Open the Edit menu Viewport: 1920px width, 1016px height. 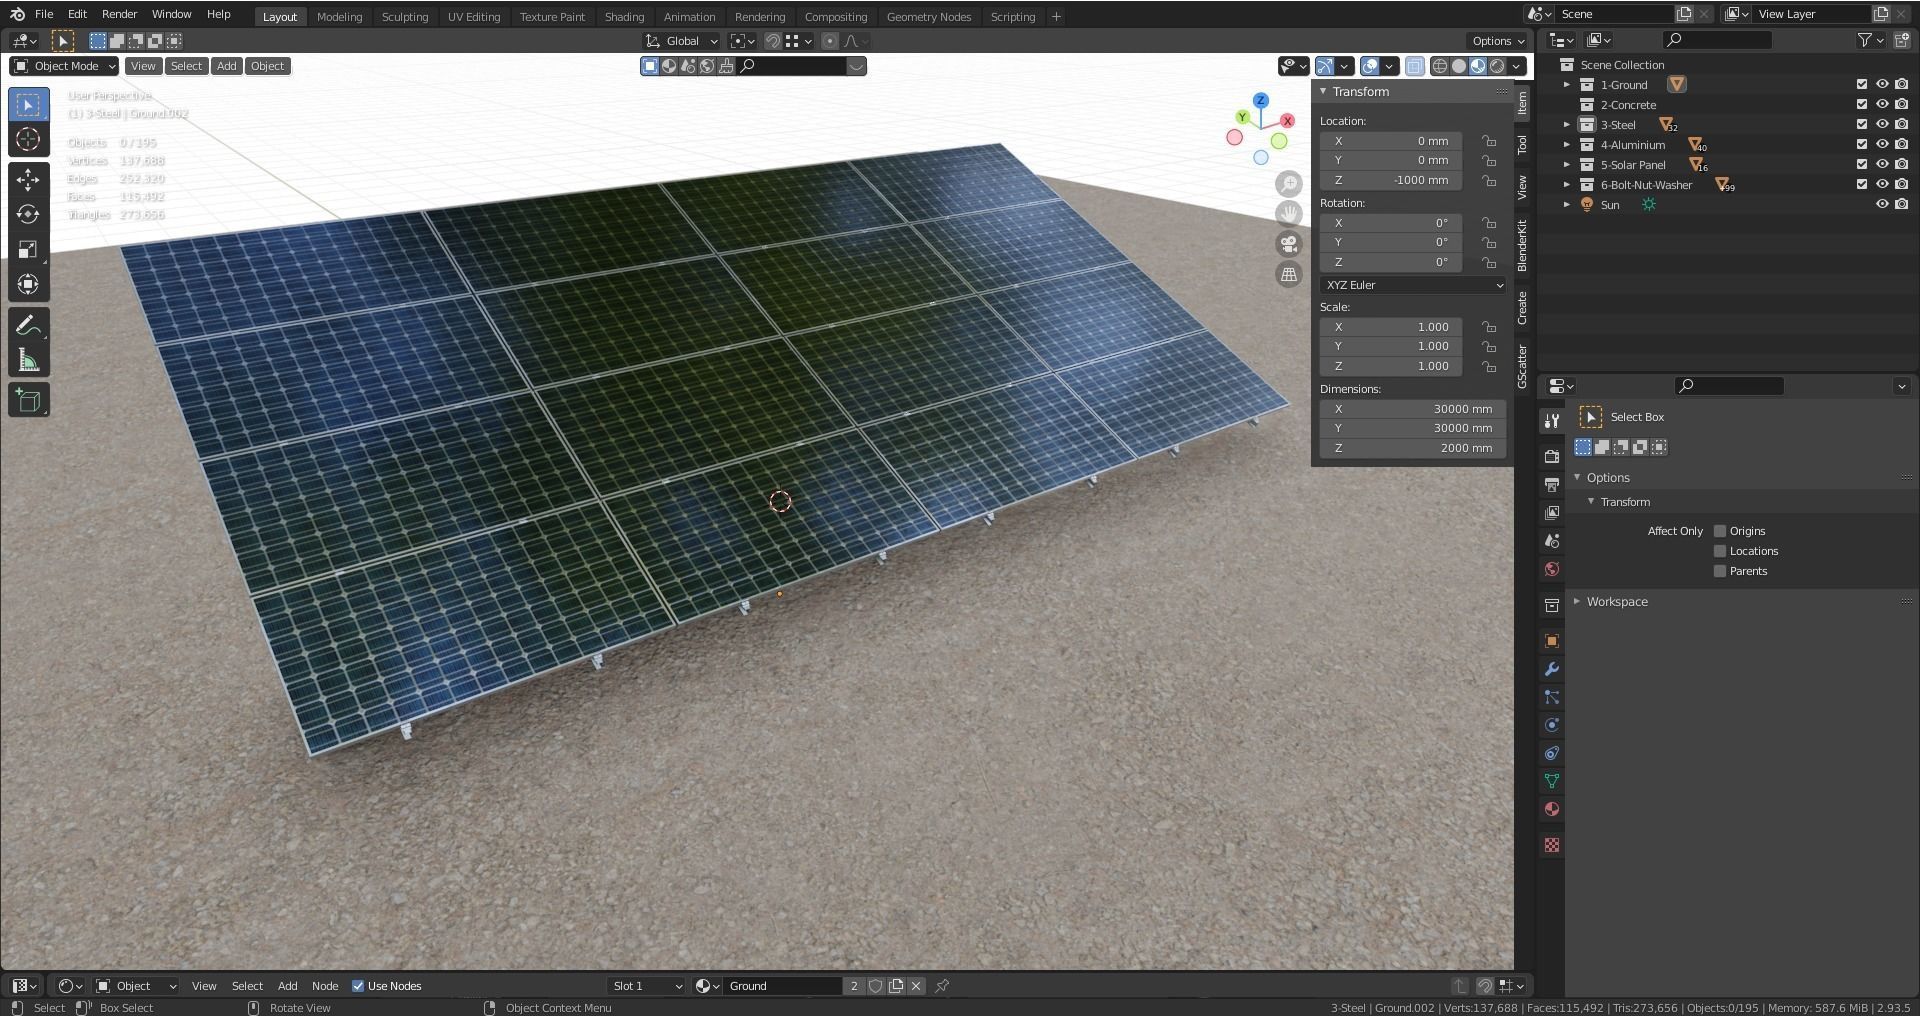click(x=77, y=14)
